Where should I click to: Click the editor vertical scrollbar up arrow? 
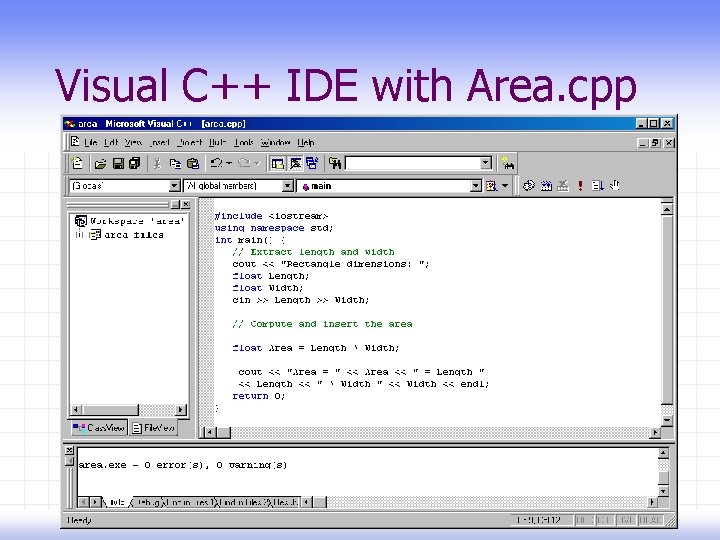(667, 209)
